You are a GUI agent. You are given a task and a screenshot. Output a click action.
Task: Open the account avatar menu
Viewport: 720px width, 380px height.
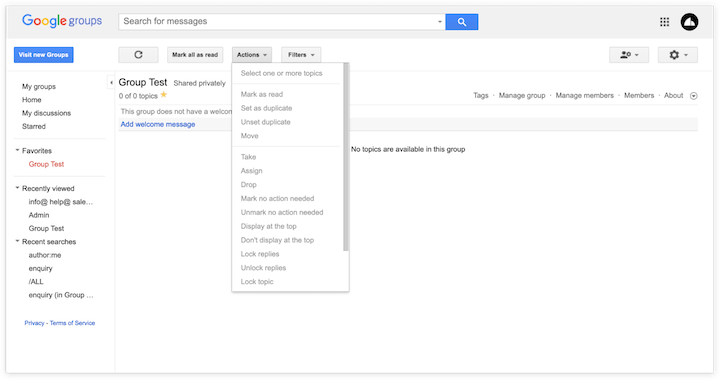689,22
